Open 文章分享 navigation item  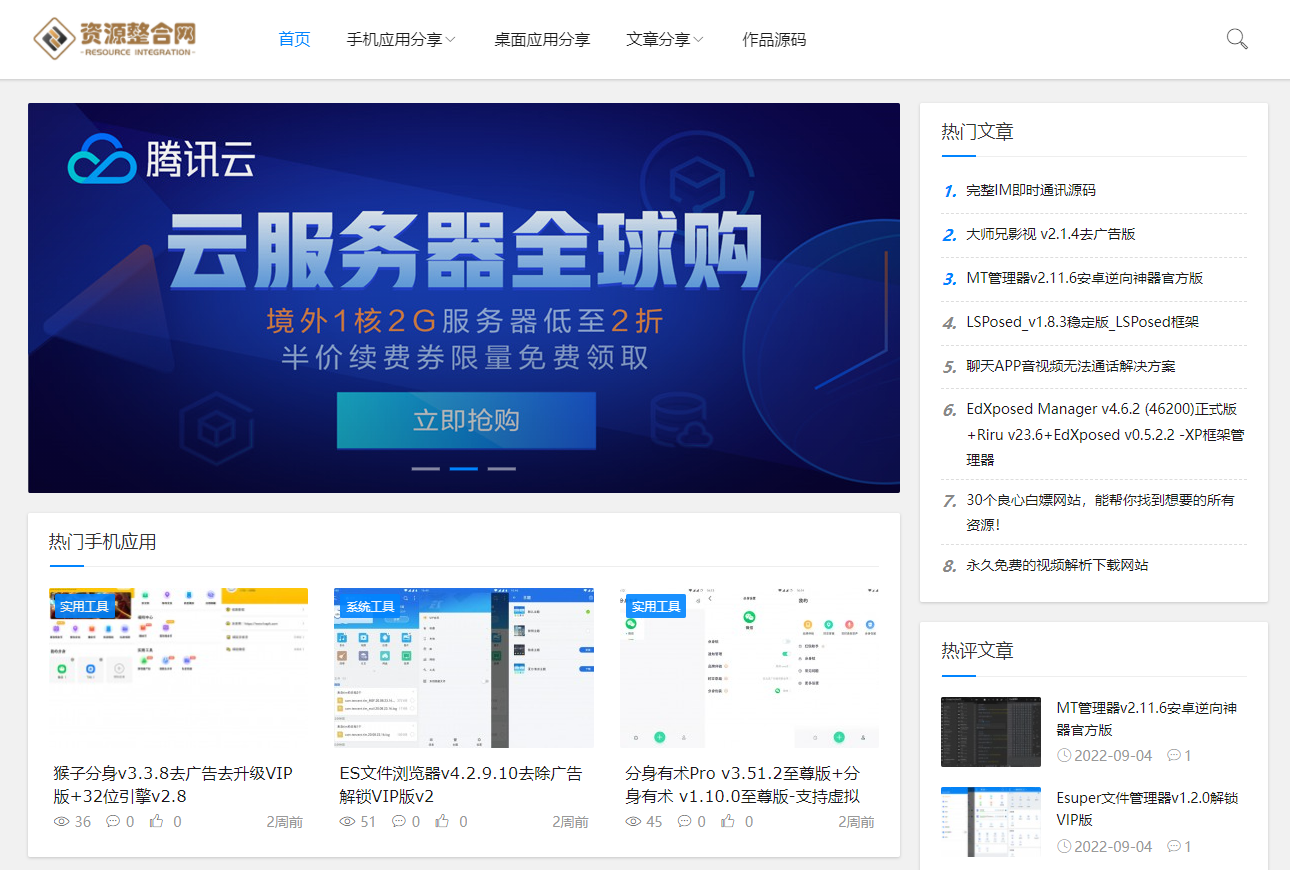point(658,40)
